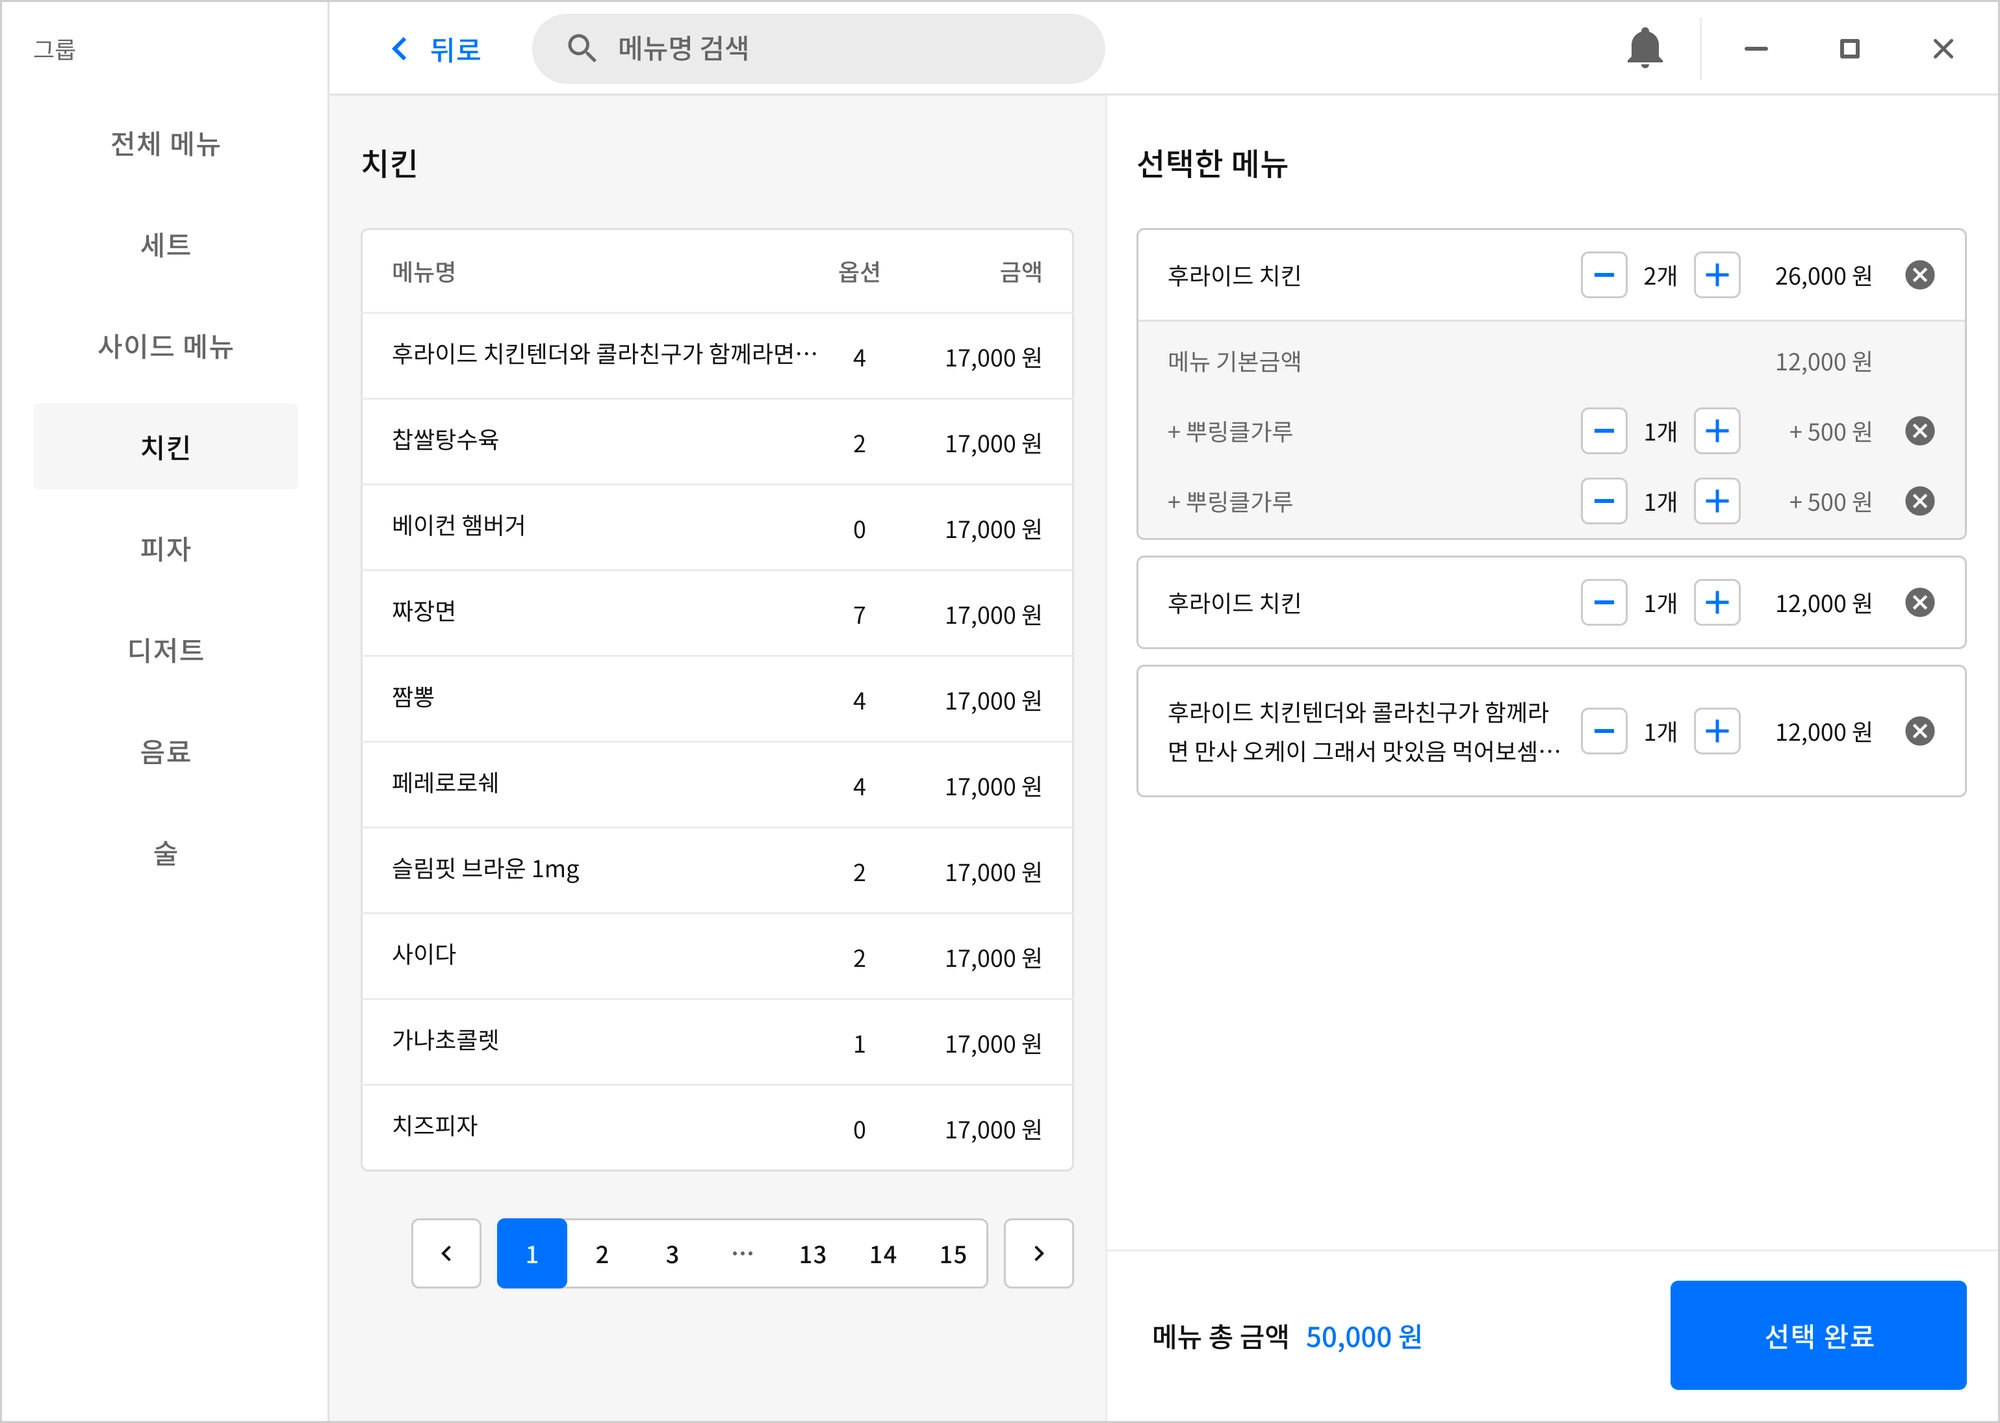This screenshot has width=2000, height=1423.
Task: Switch to 피자 category
Action: coord(165,548)
